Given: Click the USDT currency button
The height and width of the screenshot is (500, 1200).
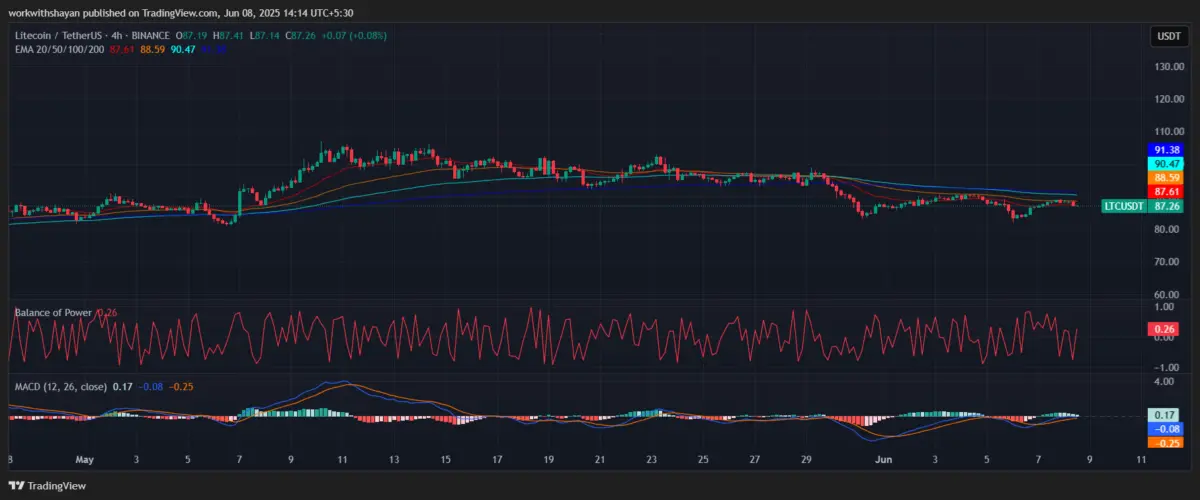Looking at the screenshot, I should point(1167,36).
